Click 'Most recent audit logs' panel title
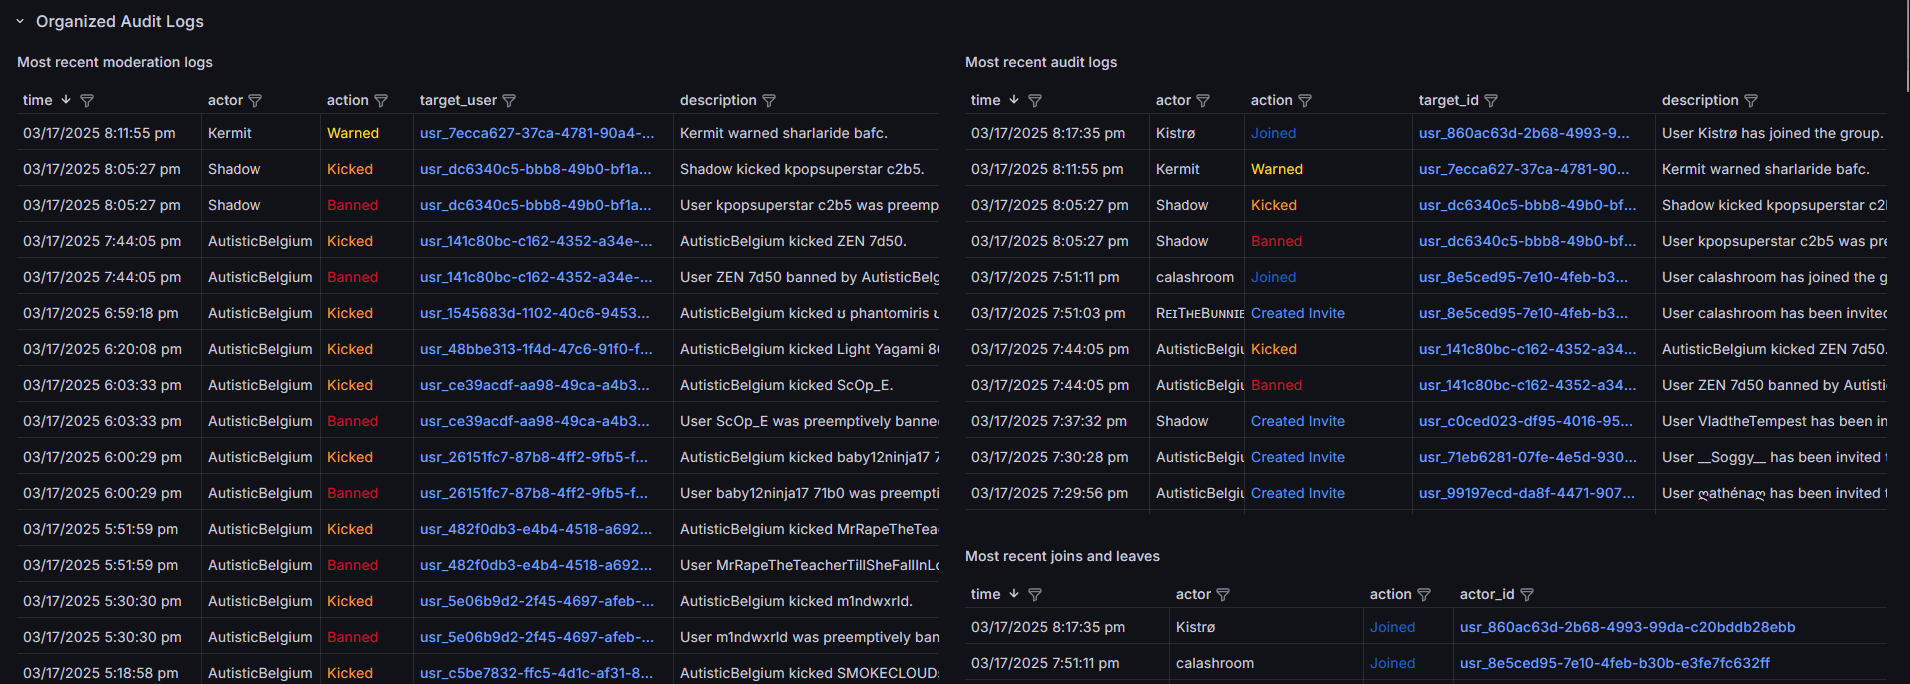The image size is (1910, 684). (1041, 62)
